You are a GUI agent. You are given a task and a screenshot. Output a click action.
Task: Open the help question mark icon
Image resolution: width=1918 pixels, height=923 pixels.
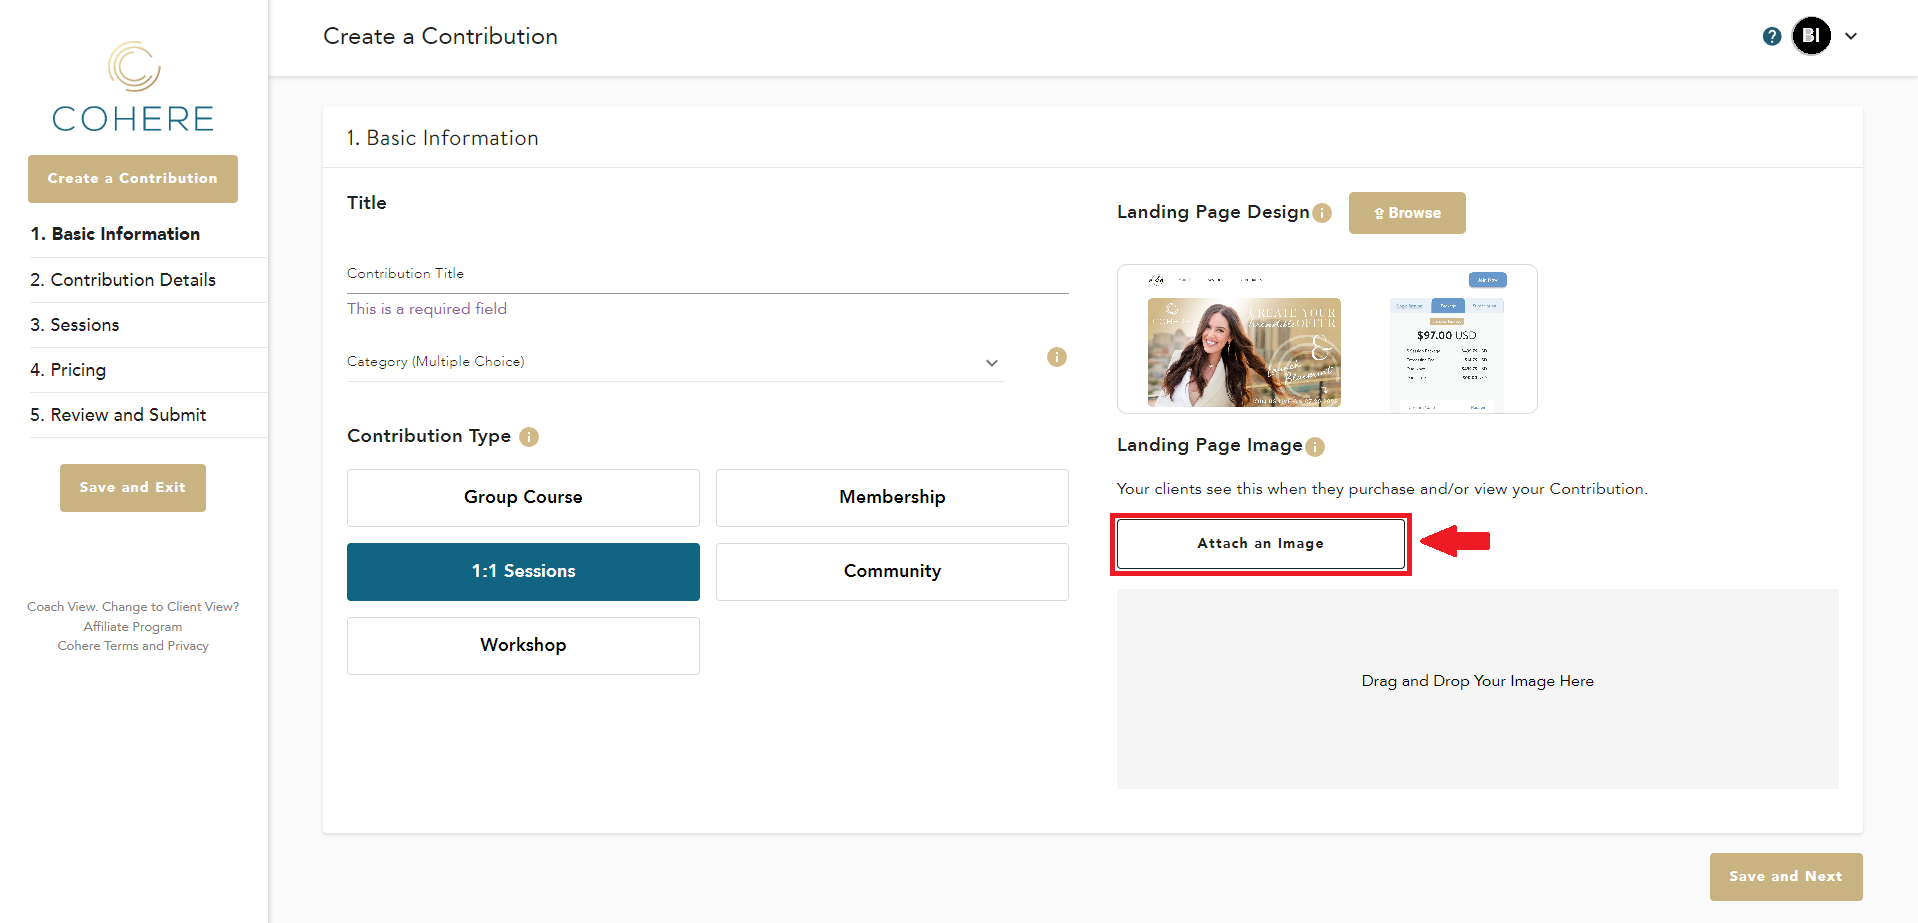1771,36
